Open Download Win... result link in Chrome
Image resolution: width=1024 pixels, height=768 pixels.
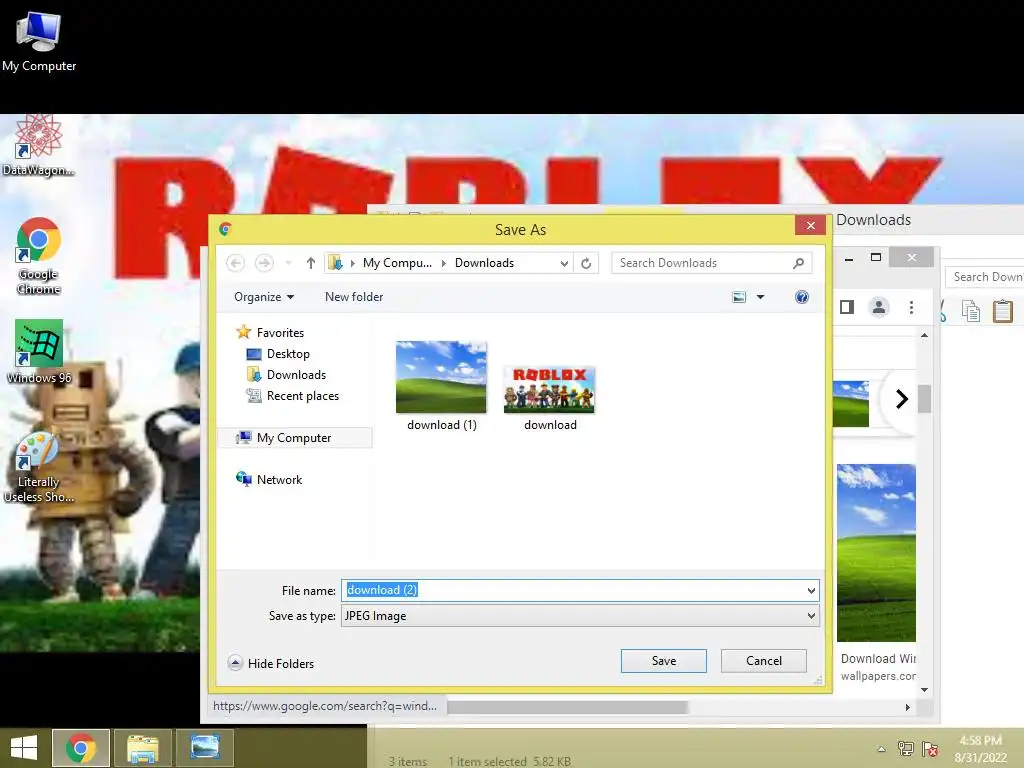pos(878,659)
